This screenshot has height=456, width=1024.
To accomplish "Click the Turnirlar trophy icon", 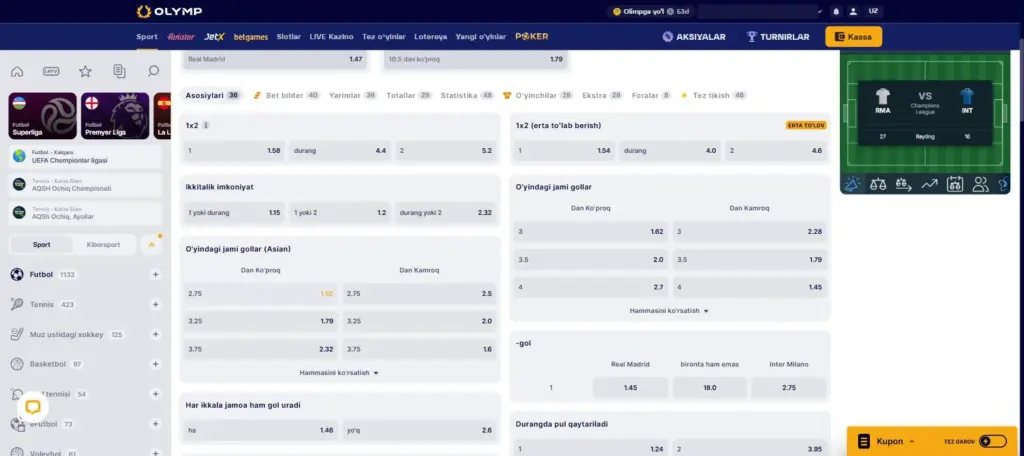I will tap(752, 37).
